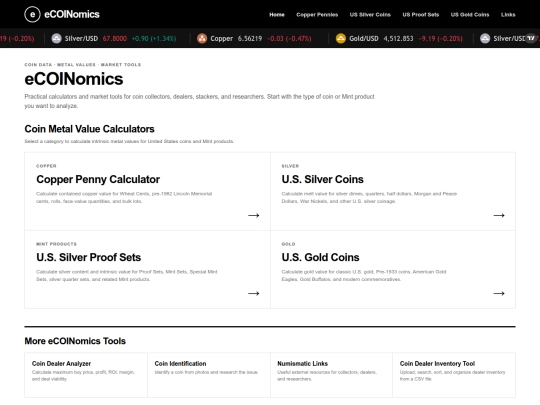Click the silver change +0.90 (+1.34%)
The width and height of the screenshot is (540, 405).
[154, 39]
